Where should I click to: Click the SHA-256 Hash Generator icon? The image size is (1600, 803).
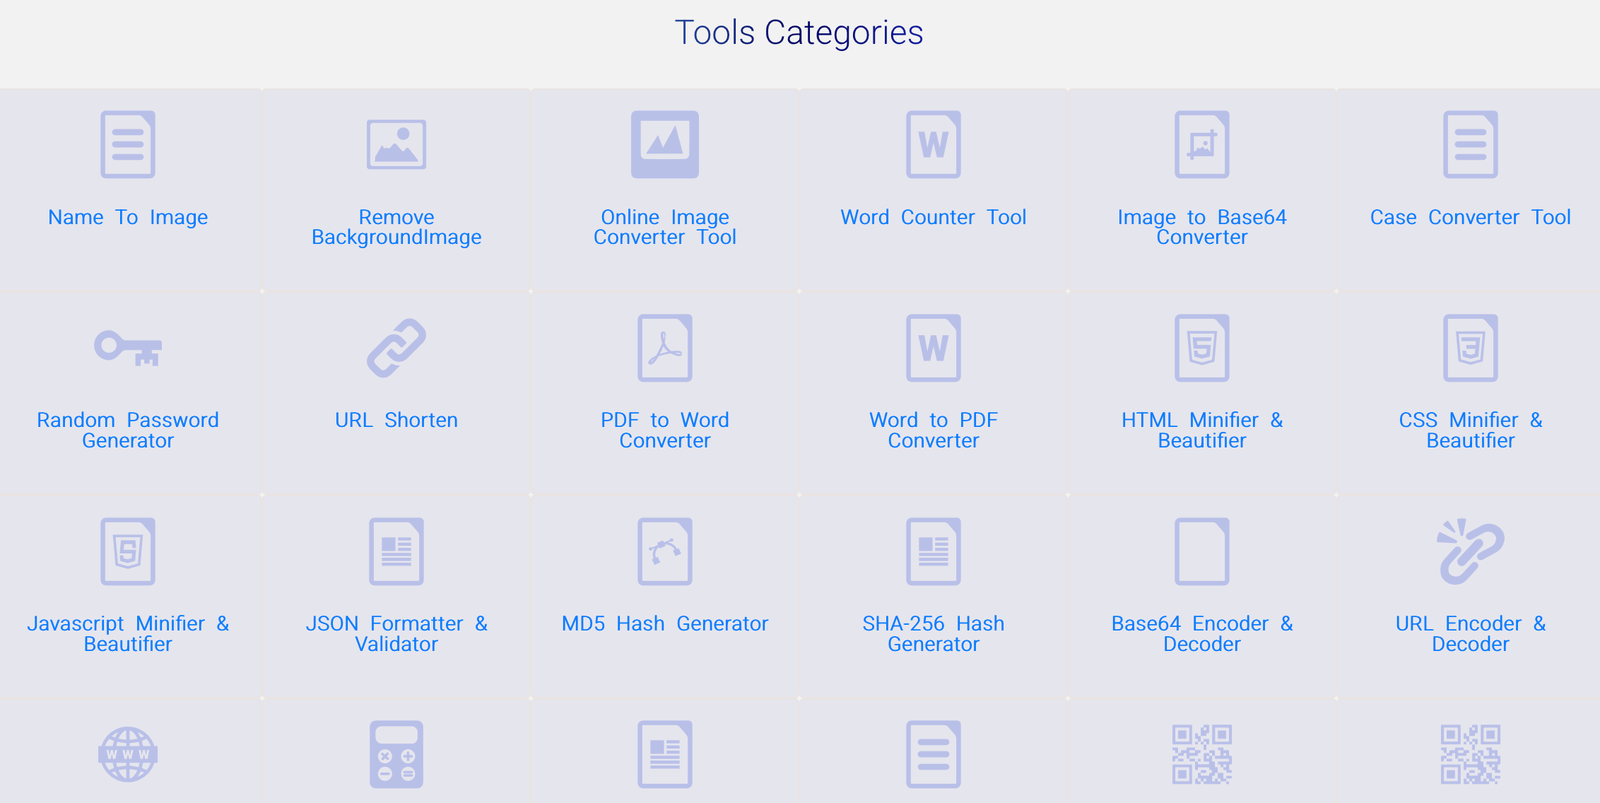(933, 551)
